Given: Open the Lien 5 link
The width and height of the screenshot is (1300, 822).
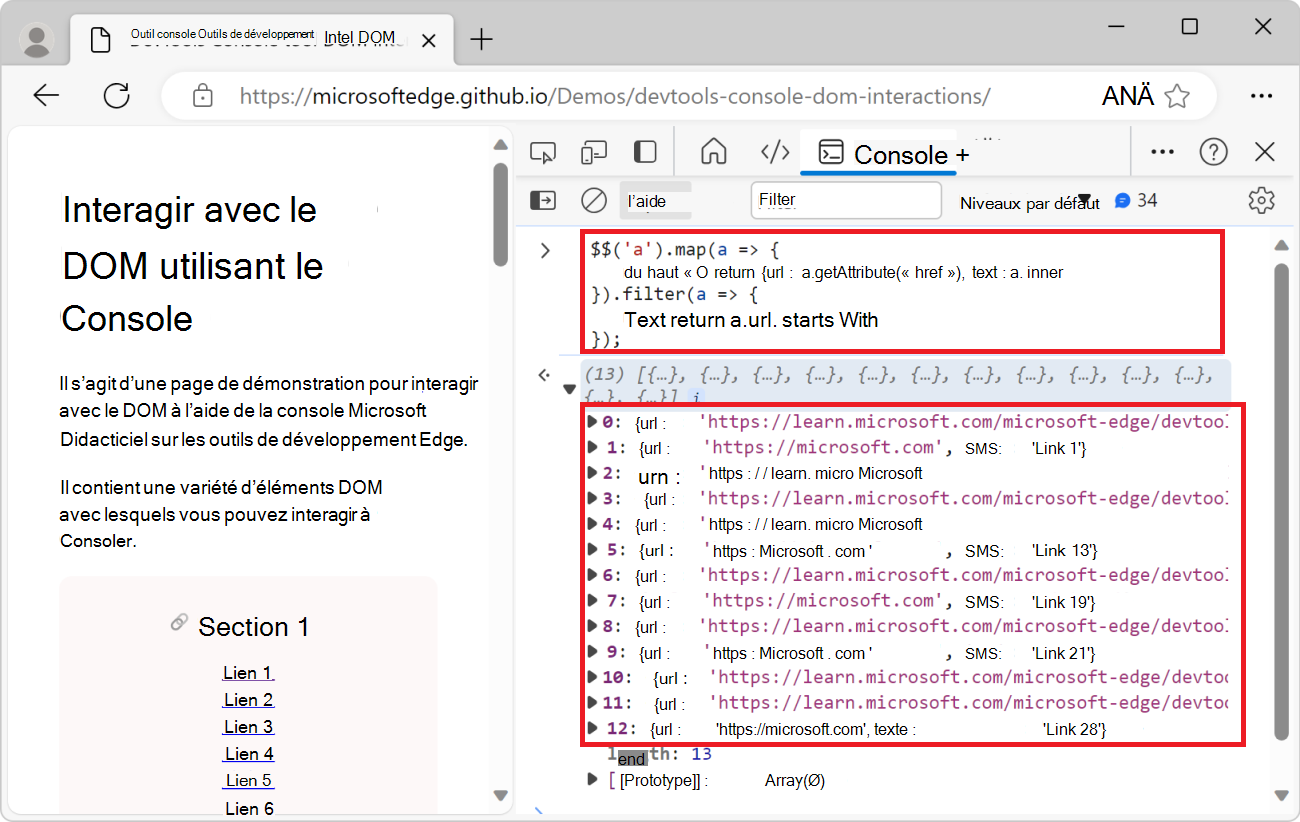Looking at the screenshot, I should coord(249,780).
